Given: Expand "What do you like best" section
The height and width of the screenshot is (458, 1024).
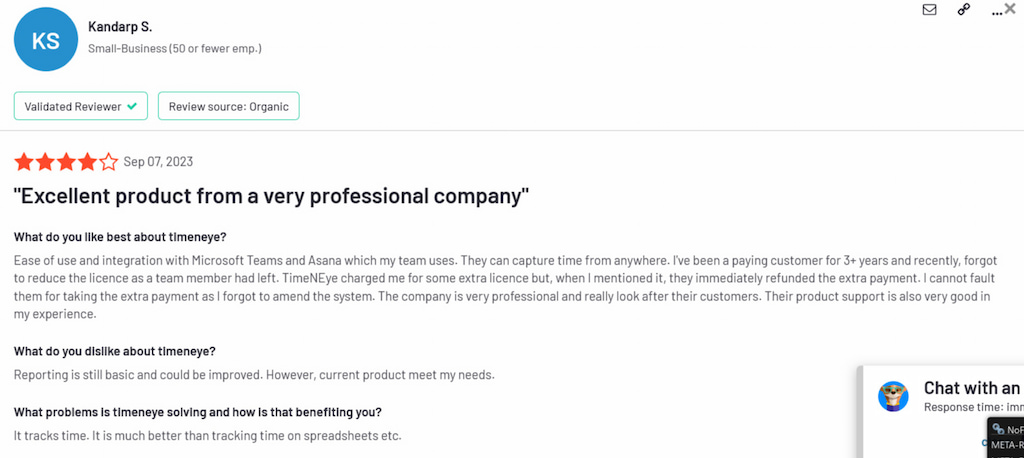Looking at the screenshot, I should click(120, 237).
